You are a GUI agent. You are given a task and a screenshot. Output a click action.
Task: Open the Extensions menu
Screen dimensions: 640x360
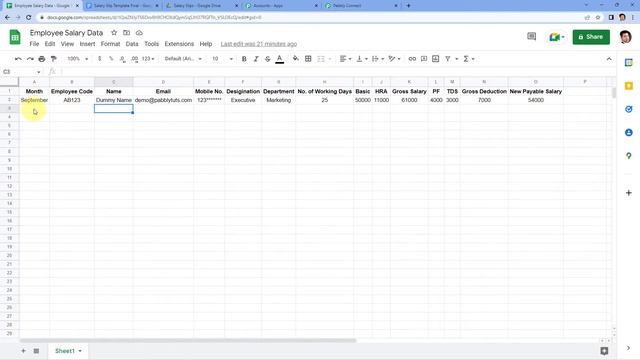point(179,44)
